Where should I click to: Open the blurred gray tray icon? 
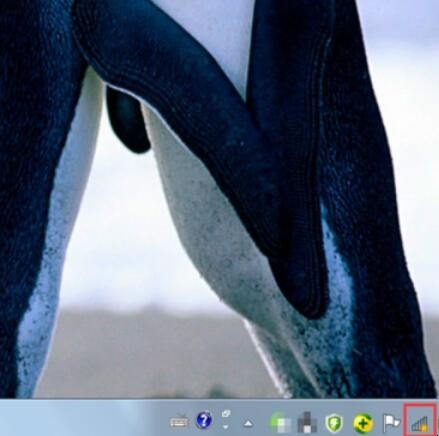(307, 423)
